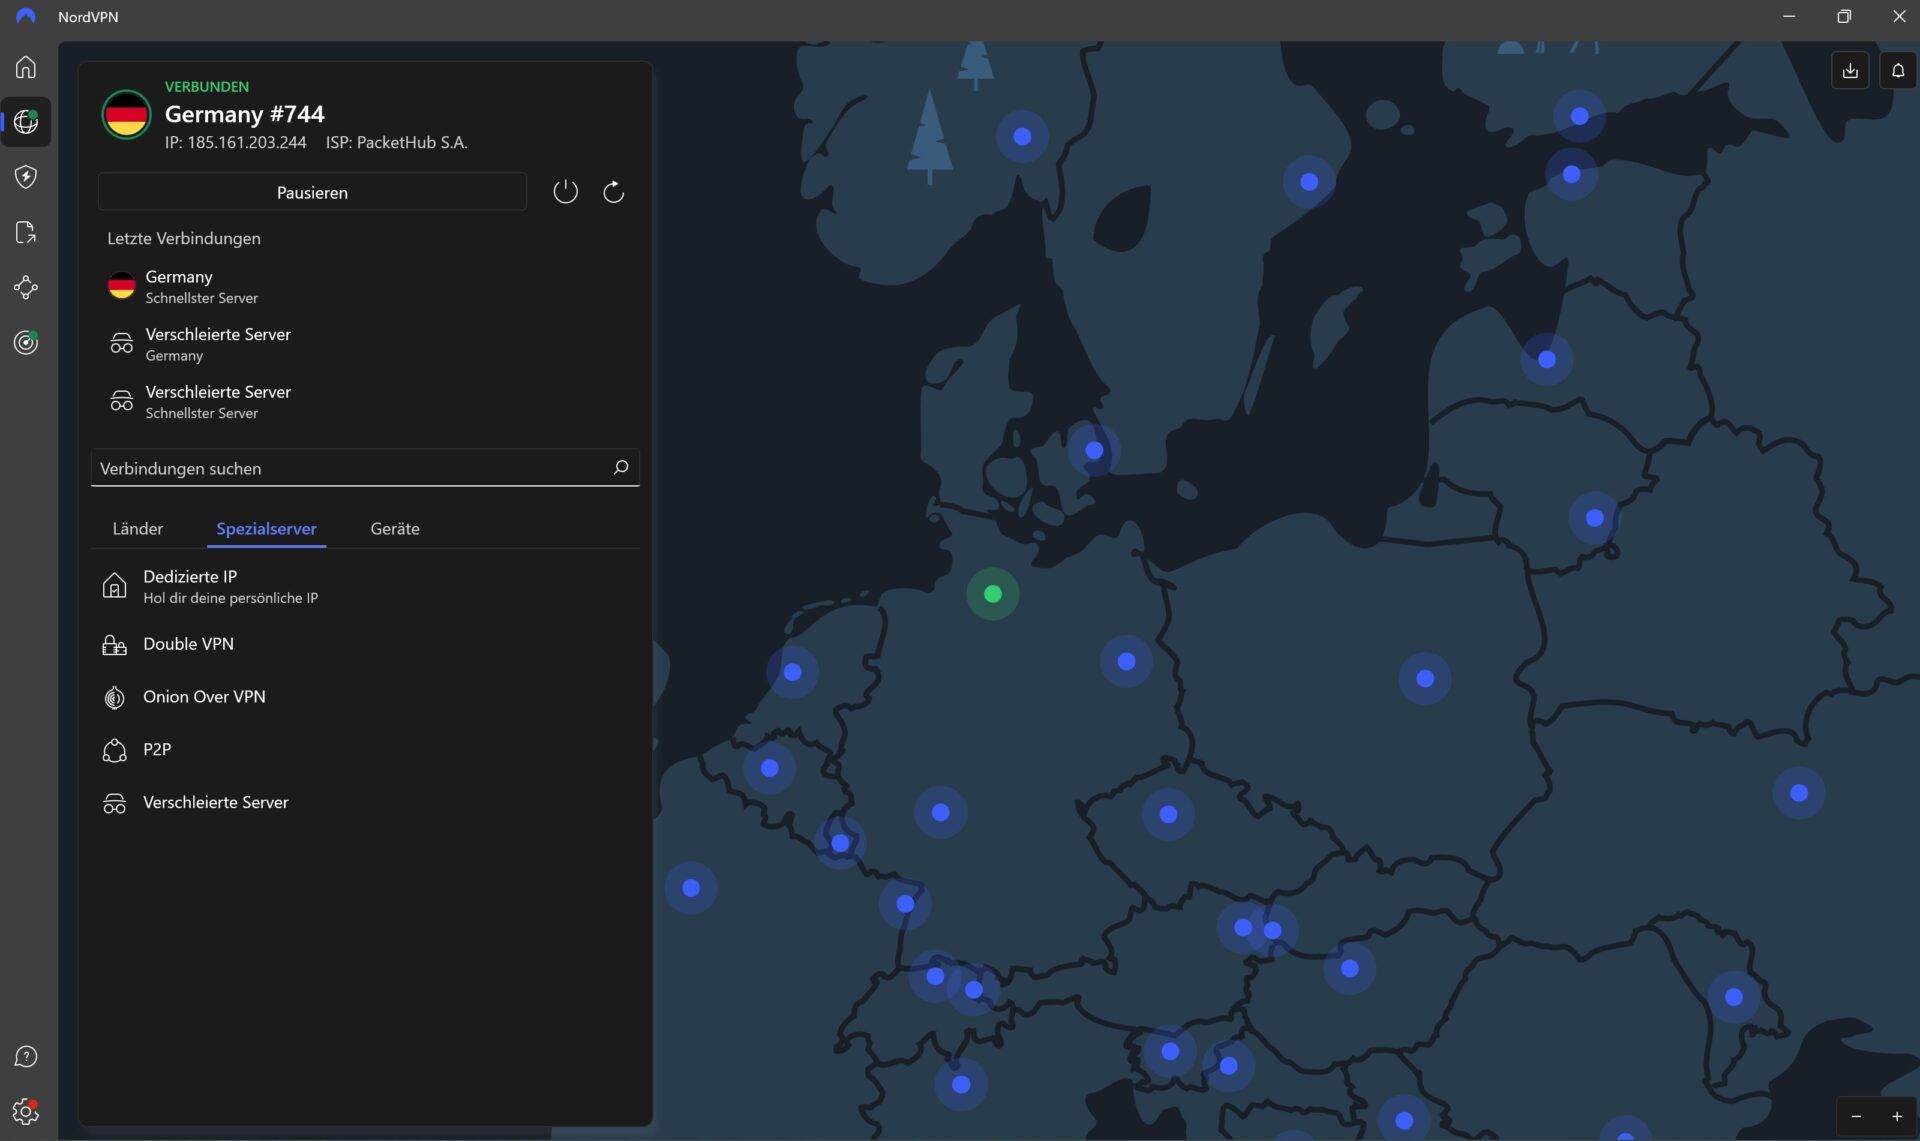Viewport: 1920px width, 1141px height.
Task: Click the Dedizierte IP house icon
Action: [115, 585]
